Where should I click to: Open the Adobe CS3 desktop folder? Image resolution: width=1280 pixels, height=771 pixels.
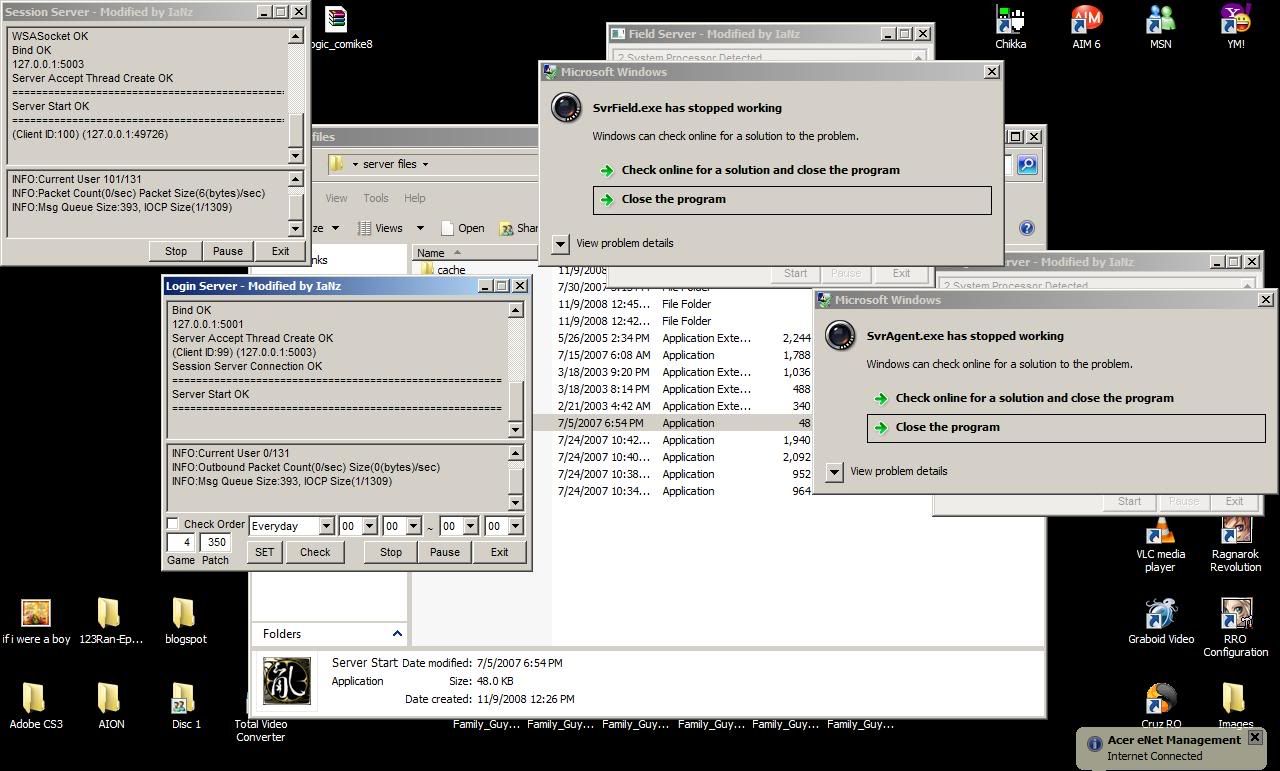pyautogui.click(x=35, y=699)
